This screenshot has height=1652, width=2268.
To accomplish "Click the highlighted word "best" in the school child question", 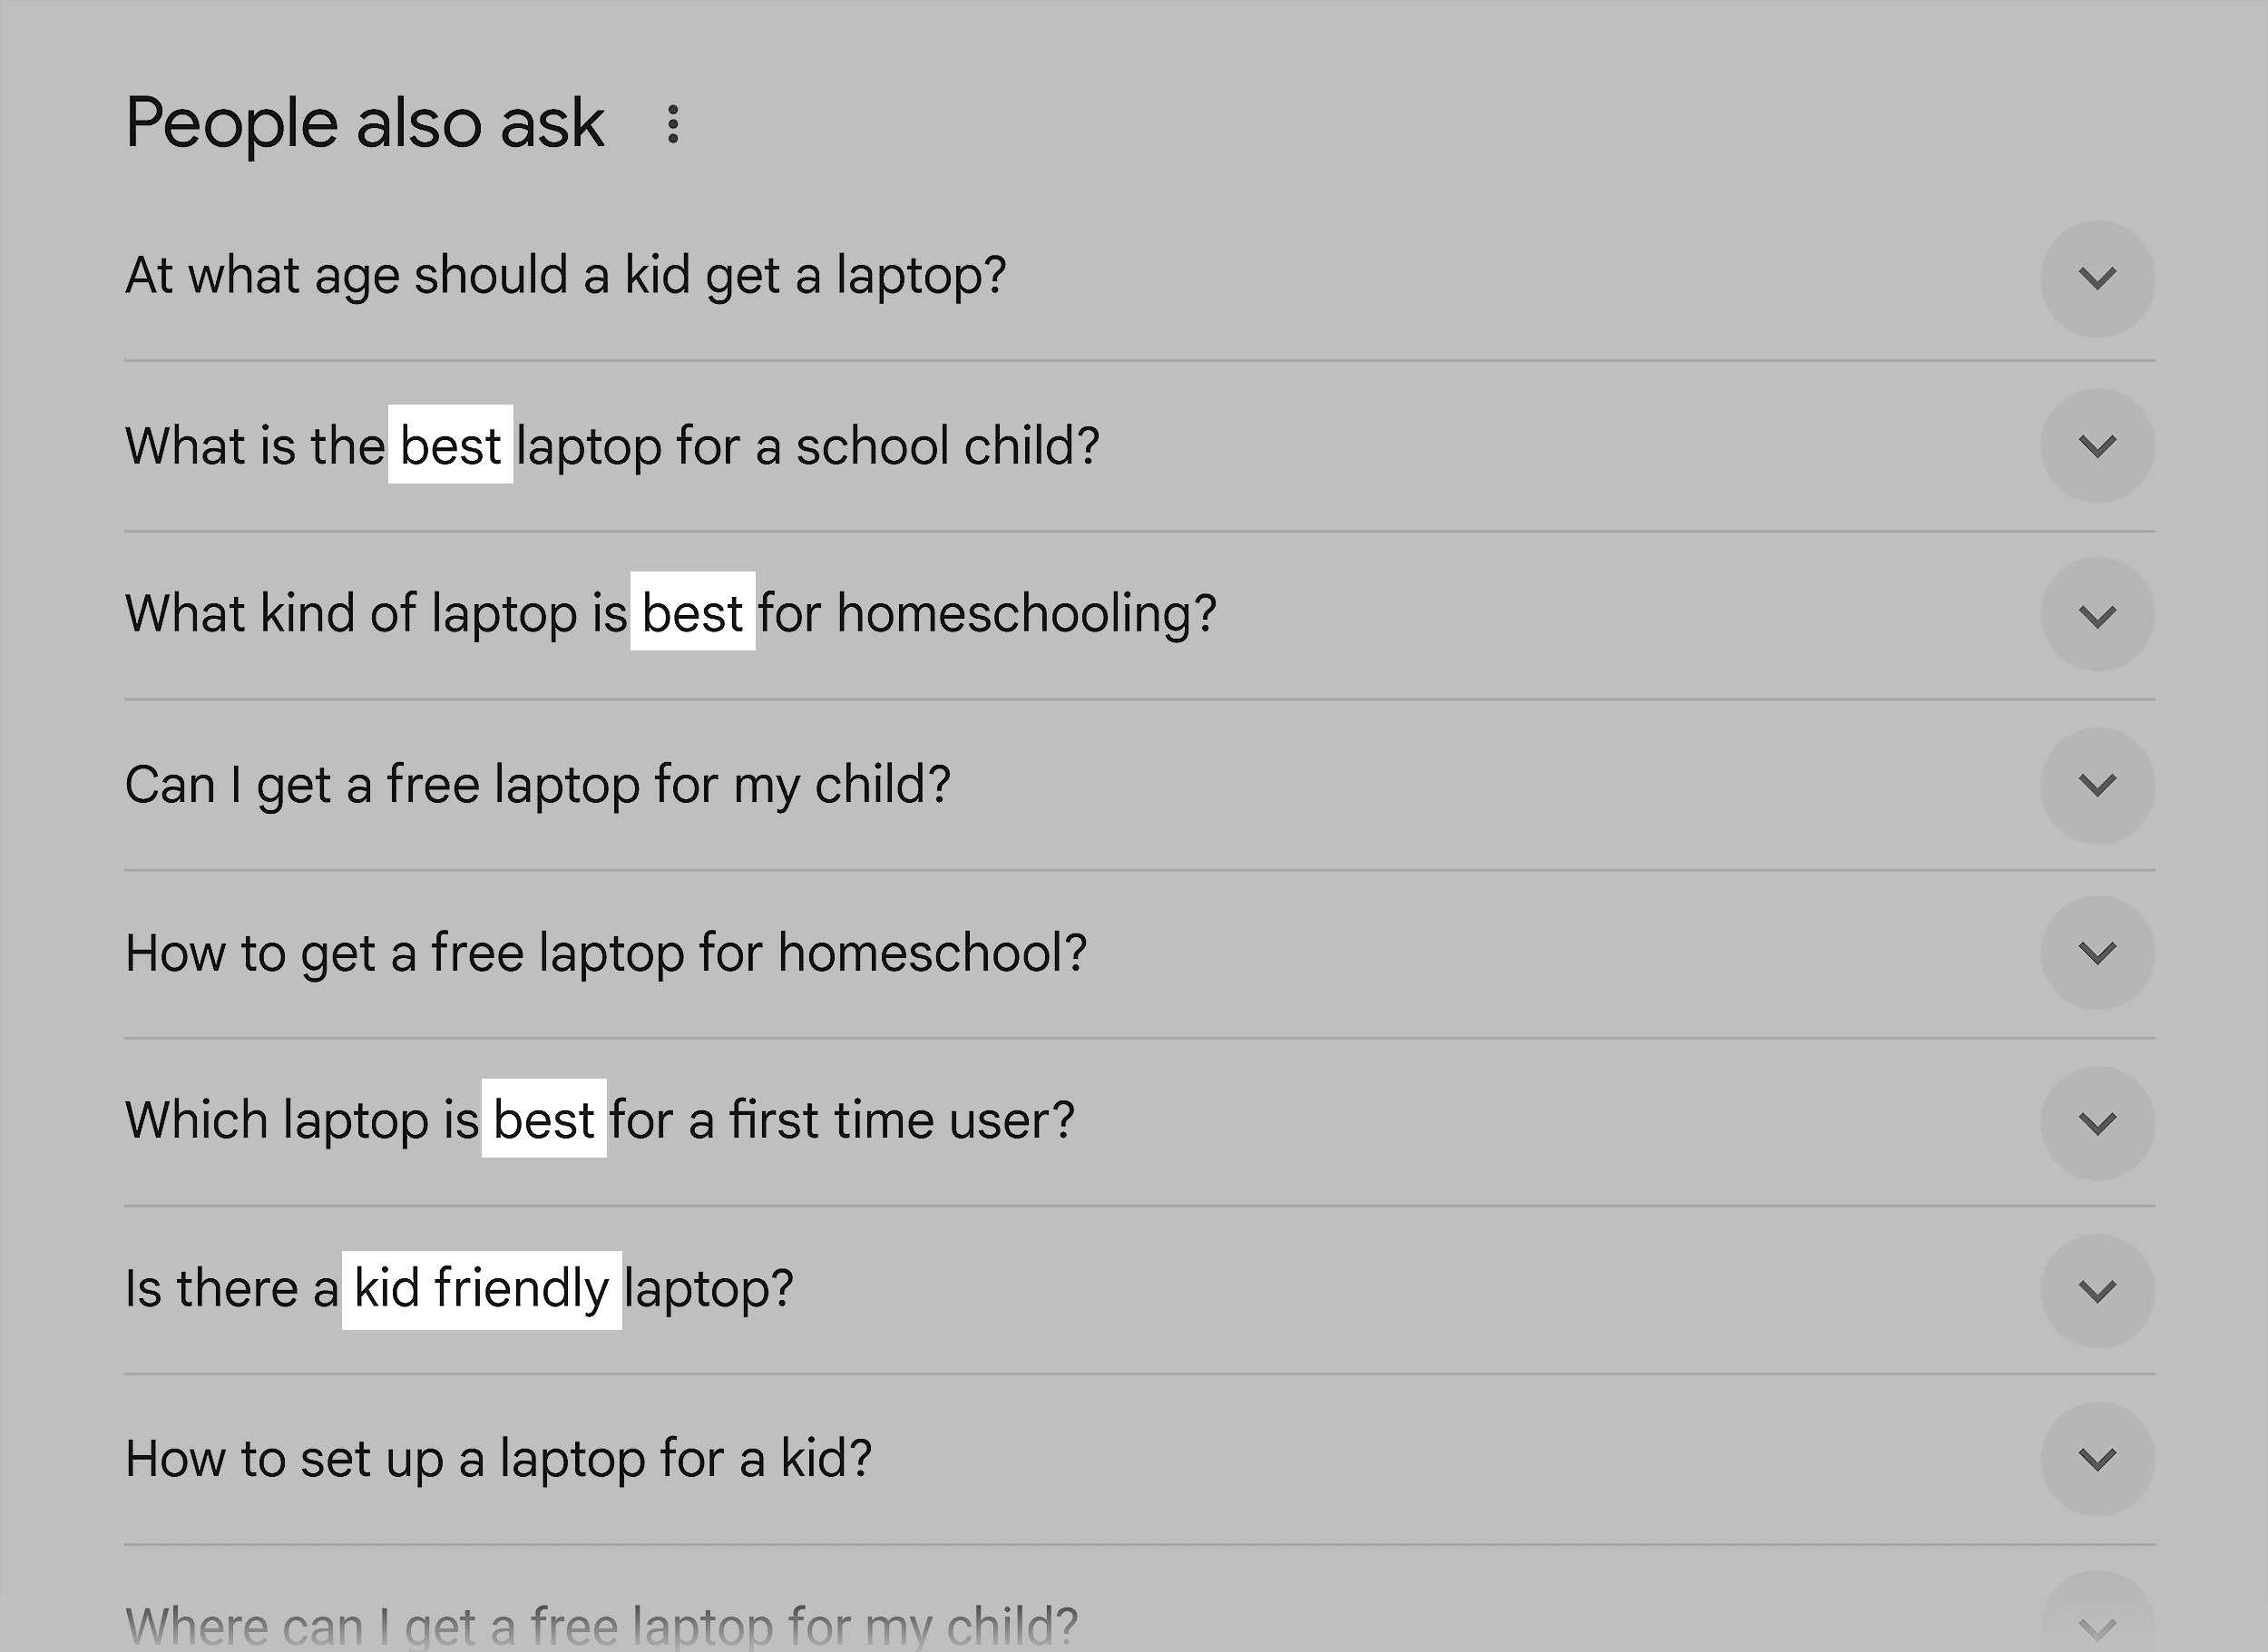I will [x=449, y=446].
